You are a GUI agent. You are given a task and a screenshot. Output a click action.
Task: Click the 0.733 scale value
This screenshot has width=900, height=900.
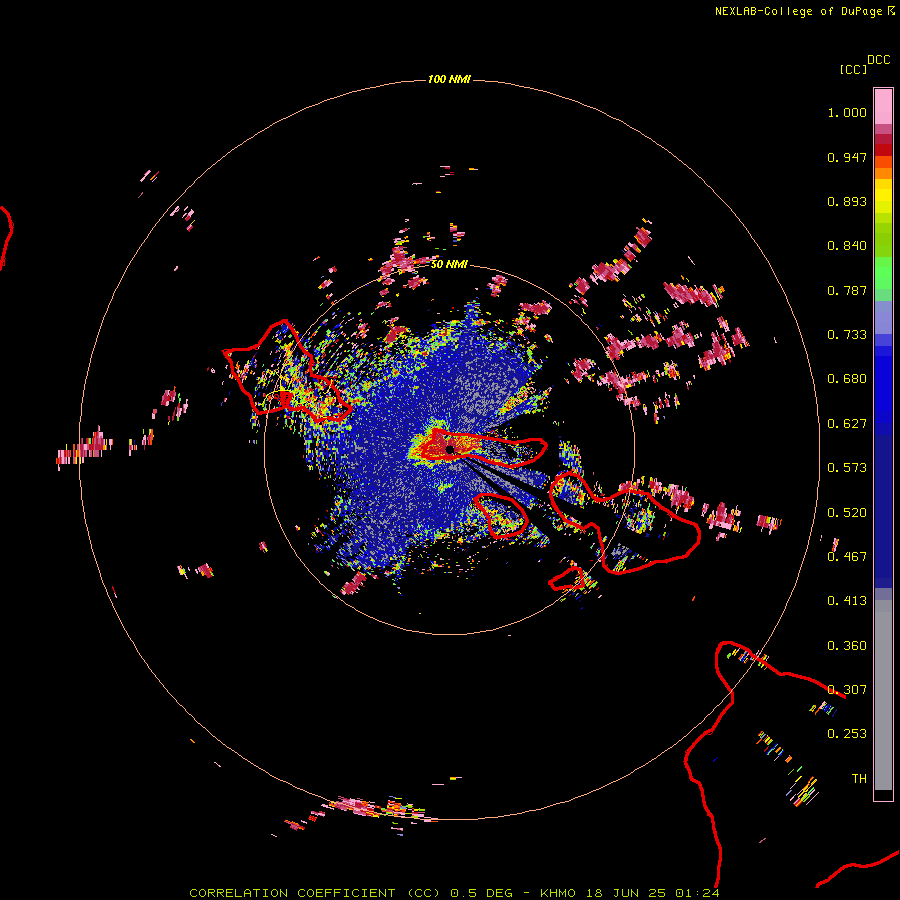847,335
